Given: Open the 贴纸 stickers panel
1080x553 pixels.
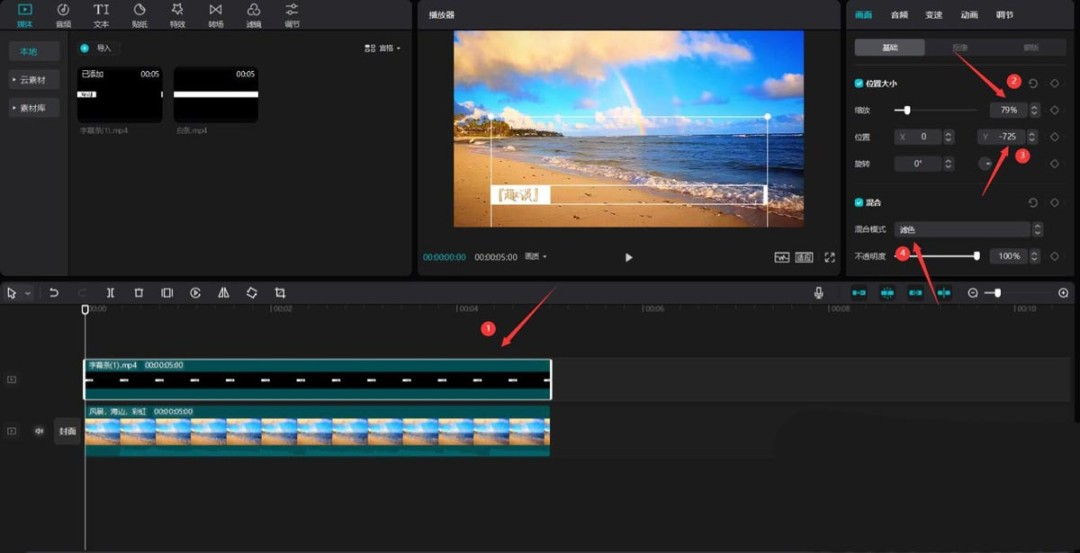Looking at the screenshot, I should [x=139, y=14].
